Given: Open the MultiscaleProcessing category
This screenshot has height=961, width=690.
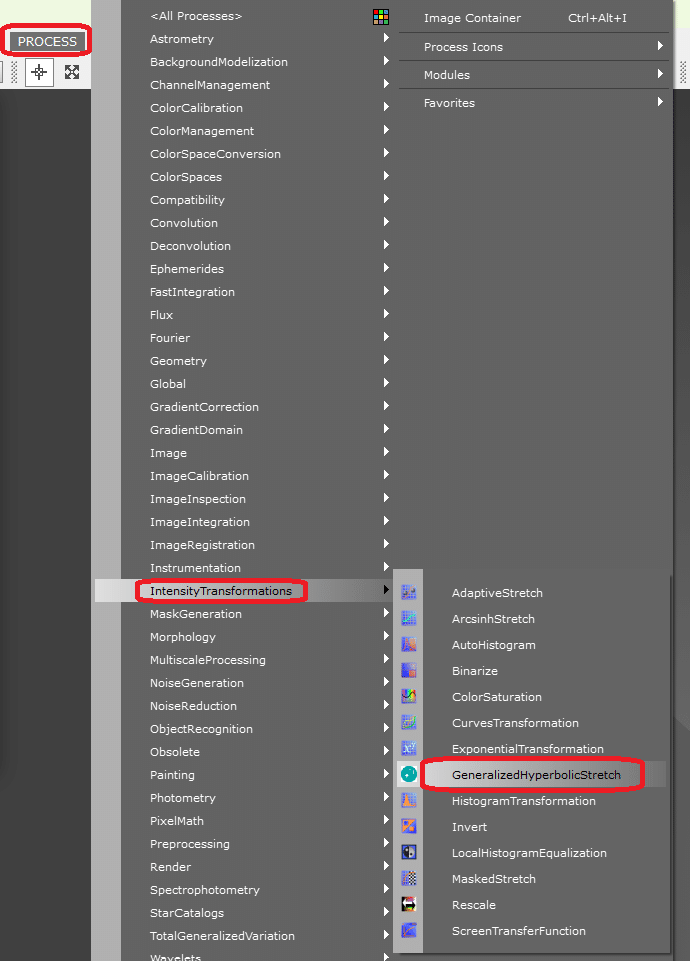Looking at the screenshot, I should tap(208, 660).
